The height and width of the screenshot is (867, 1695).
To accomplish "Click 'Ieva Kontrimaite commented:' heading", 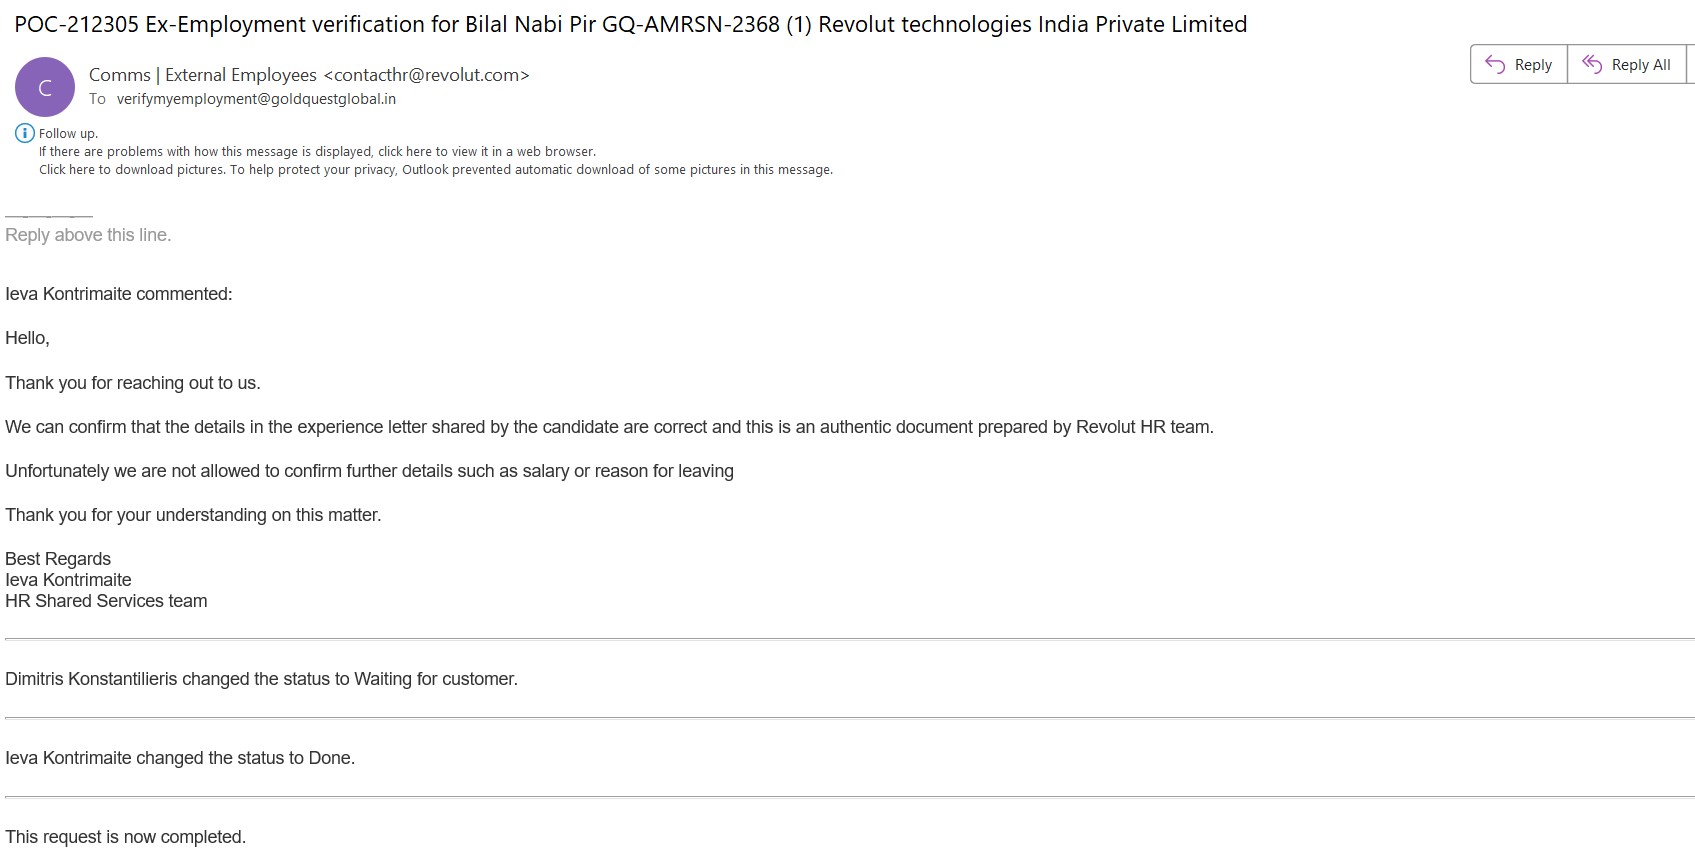I will click(118, 294).
